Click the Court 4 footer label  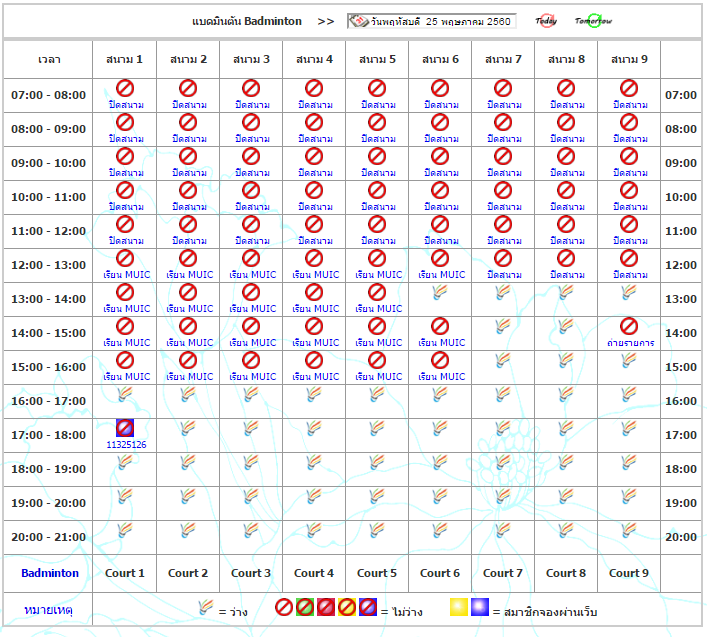[314, 573]
